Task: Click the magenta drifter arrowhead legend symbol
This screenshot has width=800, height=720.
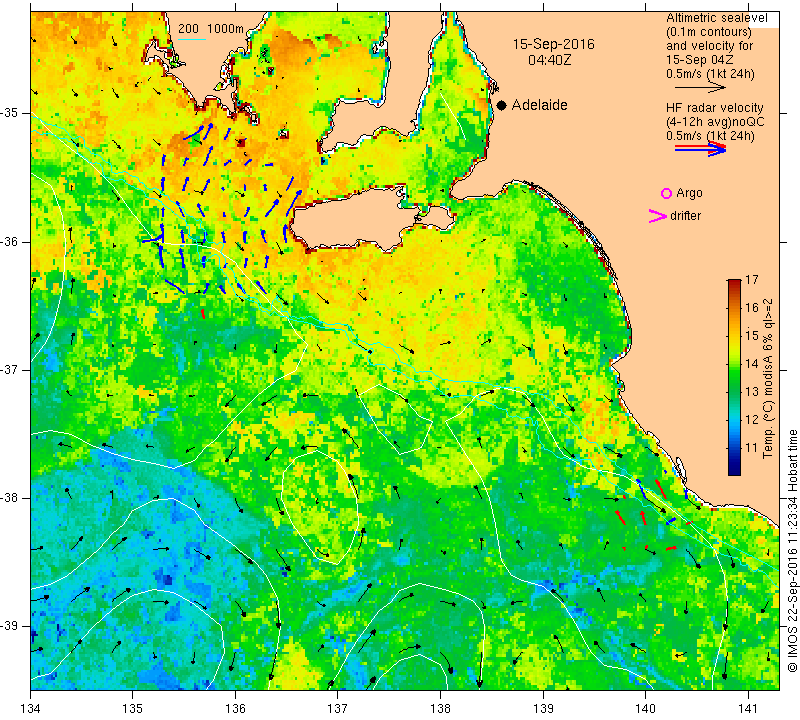Action: 657,216
